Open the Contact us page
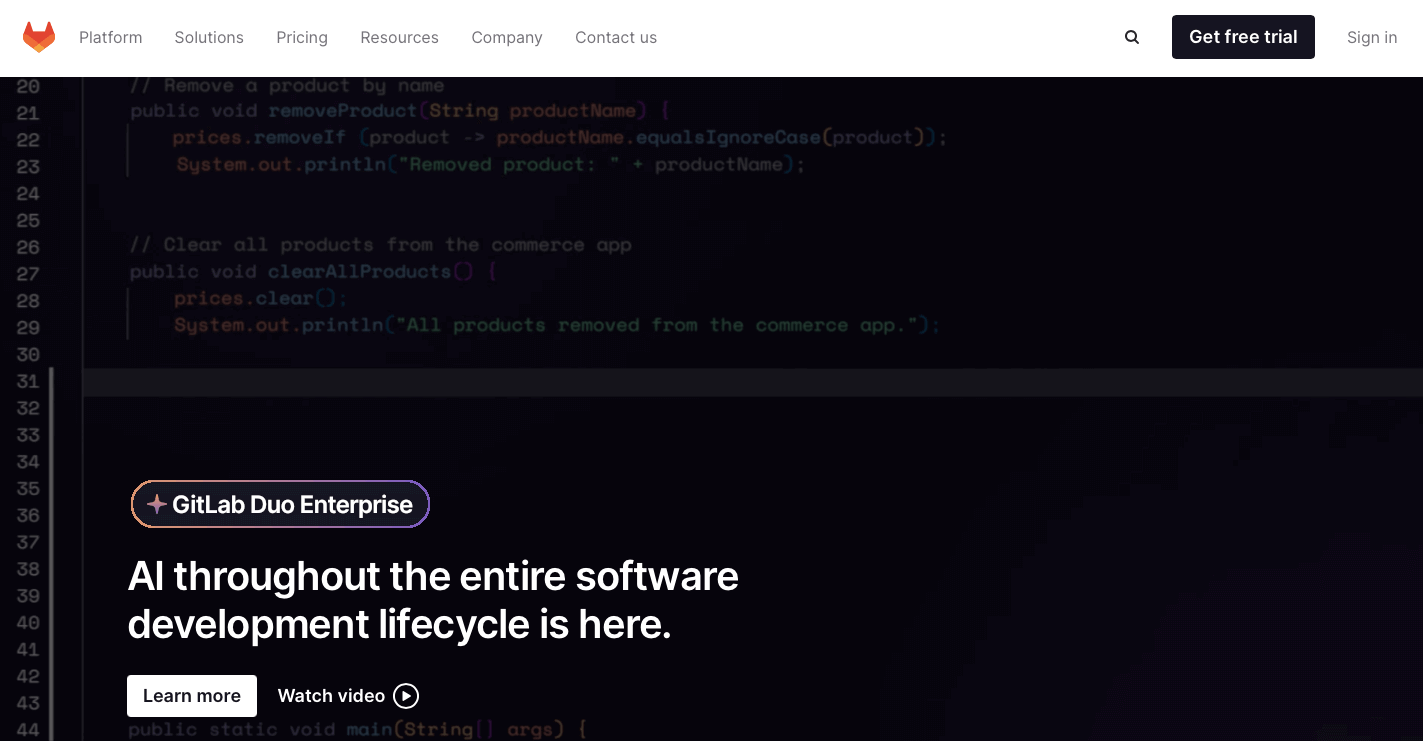The image size is (1423, 741). pyautogui.click(x=616, y=37)
